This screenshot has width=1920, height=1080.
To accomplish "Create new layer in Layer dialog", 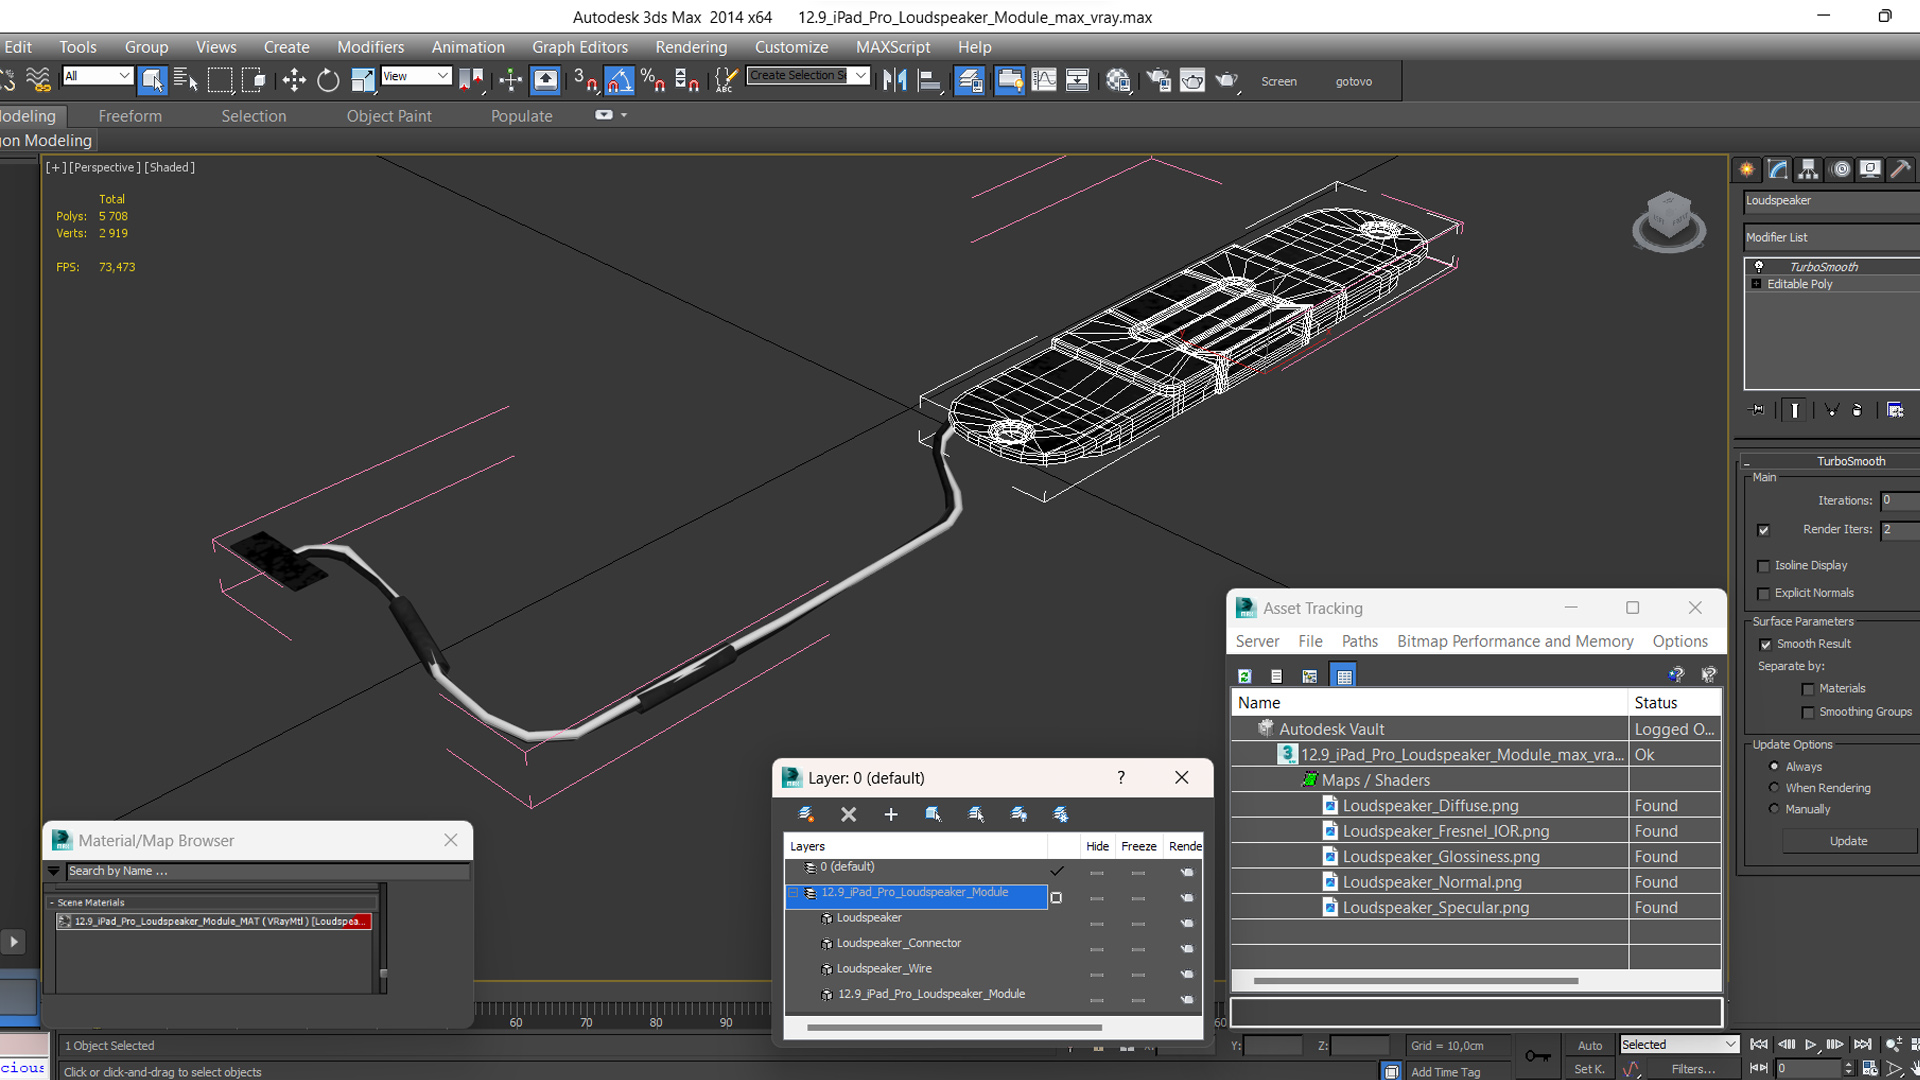I will [x=806, y=814].
